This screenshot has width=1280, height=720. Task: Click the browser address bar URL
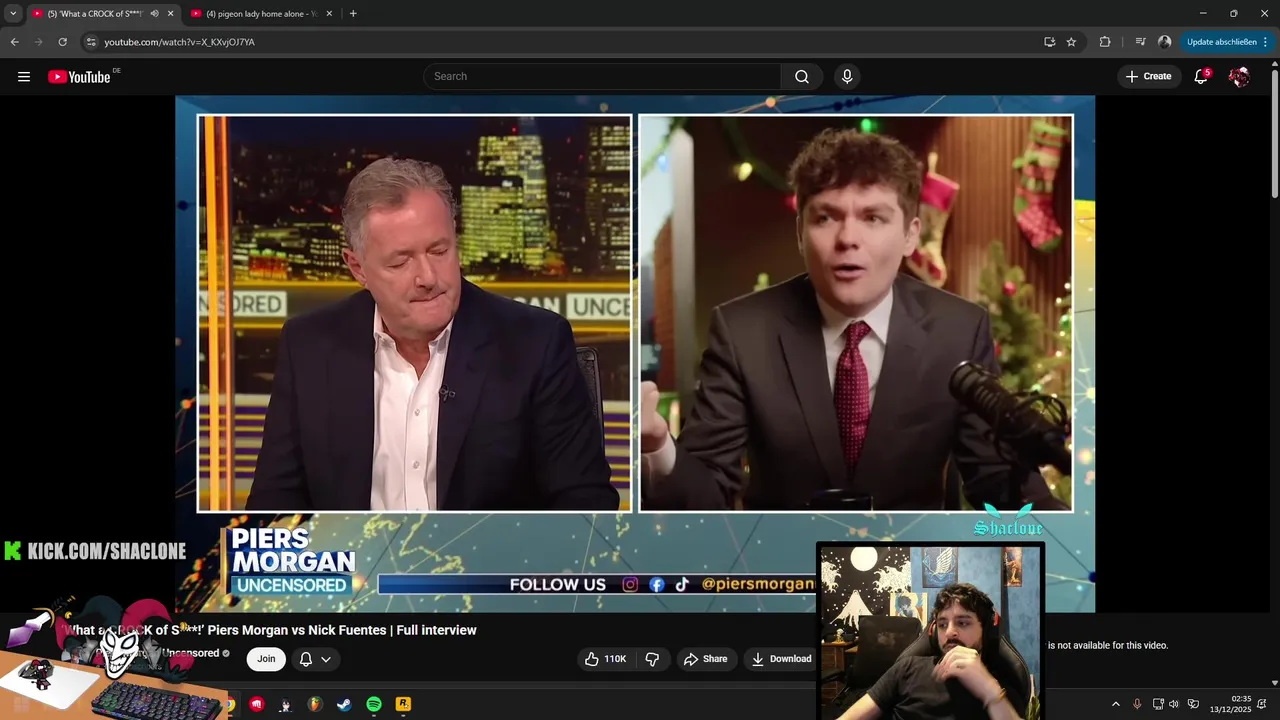(x=179, y=42)
